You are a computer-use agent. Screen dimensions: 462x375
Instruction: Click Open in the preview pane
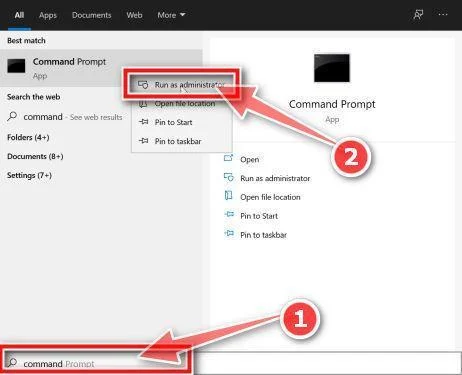pos(250,160)
